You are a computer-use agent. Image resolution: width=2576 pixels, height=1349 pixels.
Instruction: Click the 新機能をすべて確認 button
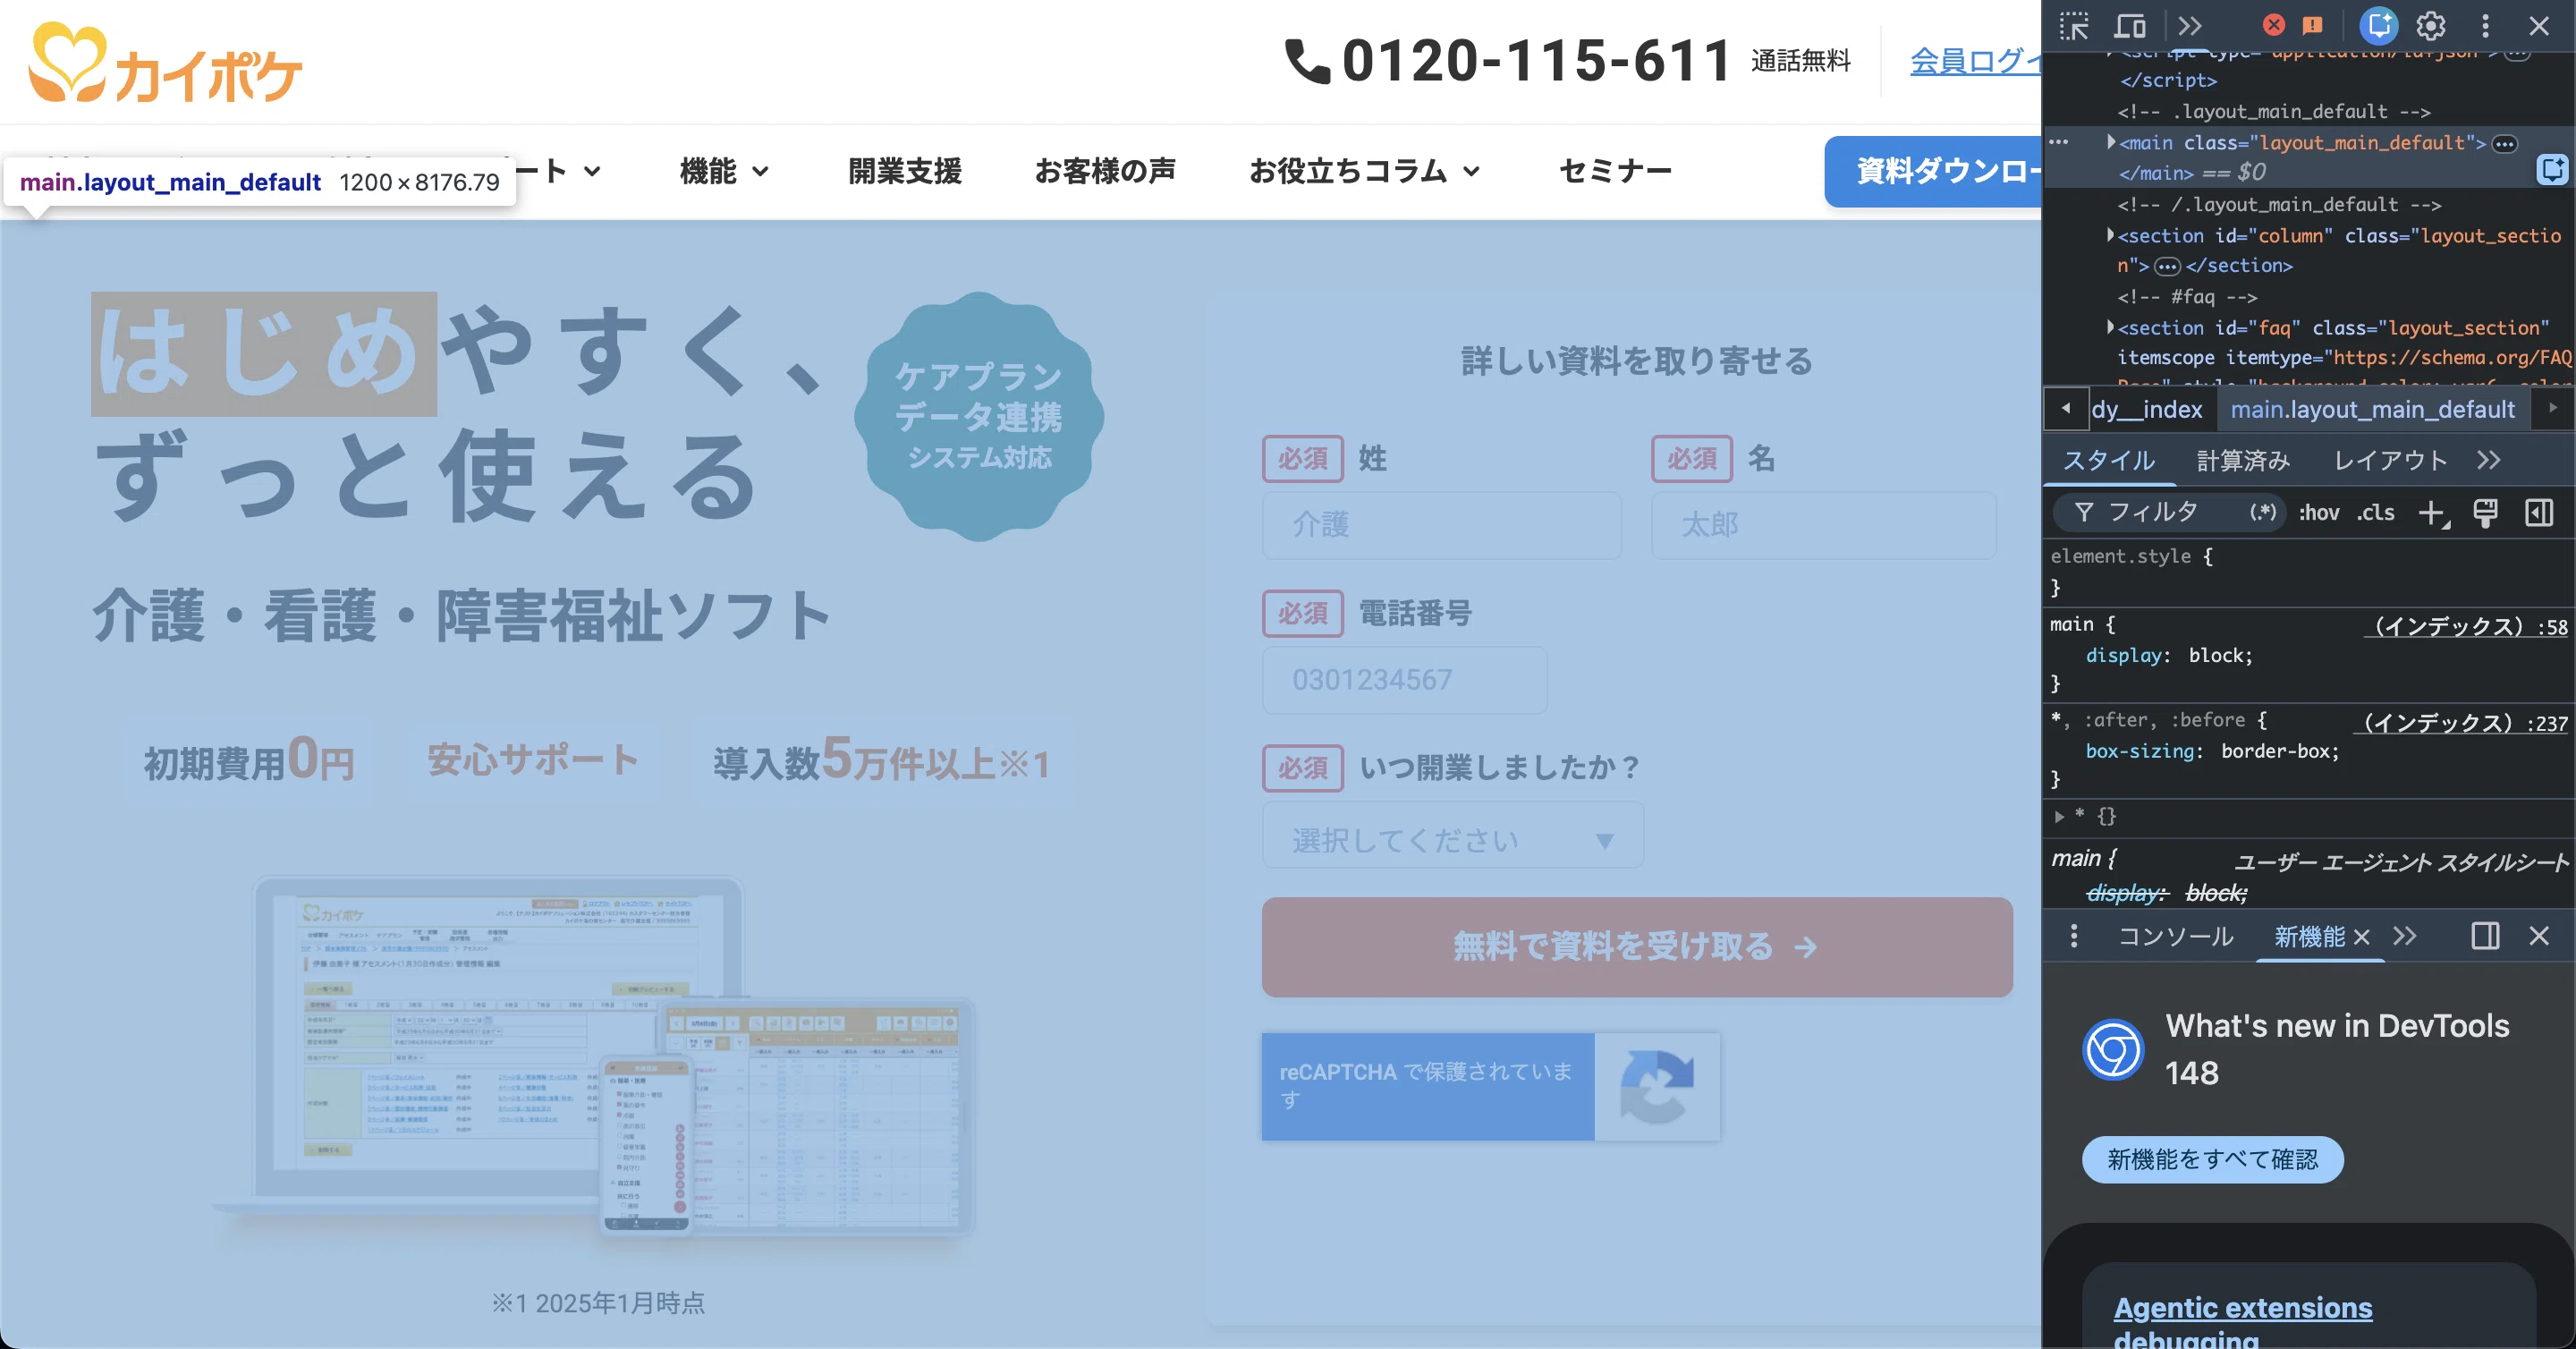coord(2212,1159)
